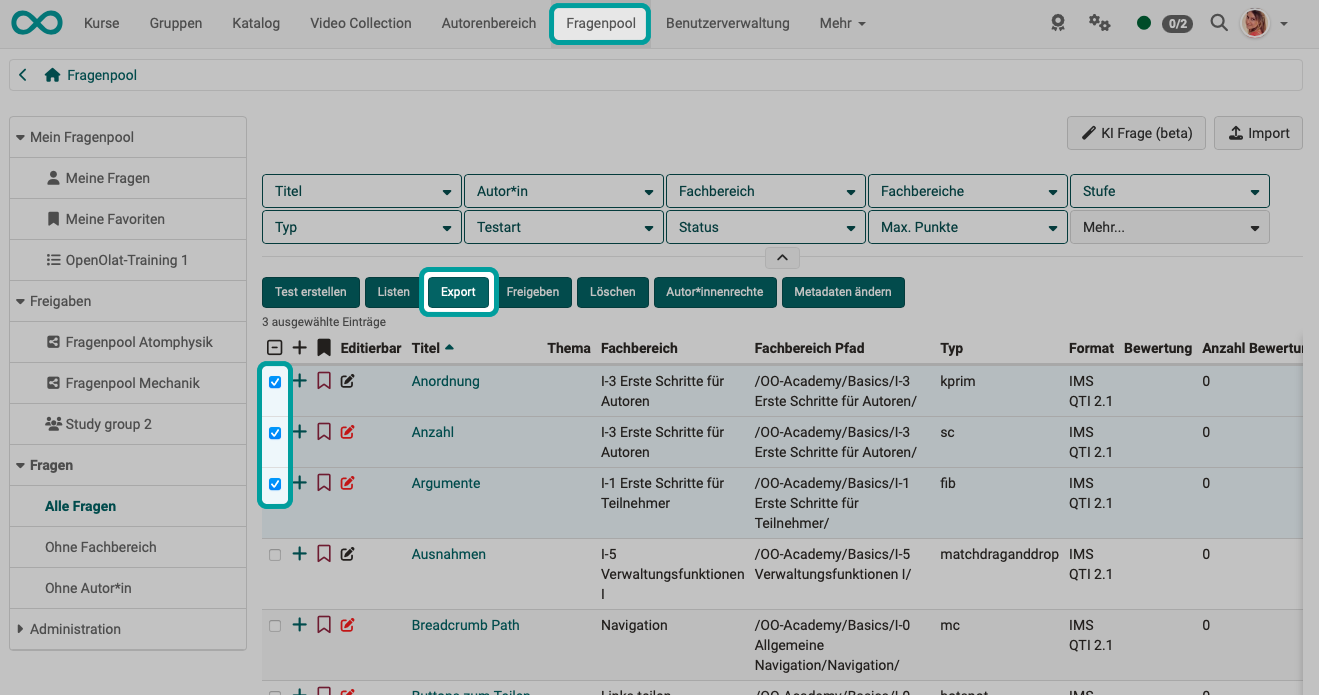
Task: Click the bookmark flag icon on the Anordnung row
Action: [x=323, y=381]
